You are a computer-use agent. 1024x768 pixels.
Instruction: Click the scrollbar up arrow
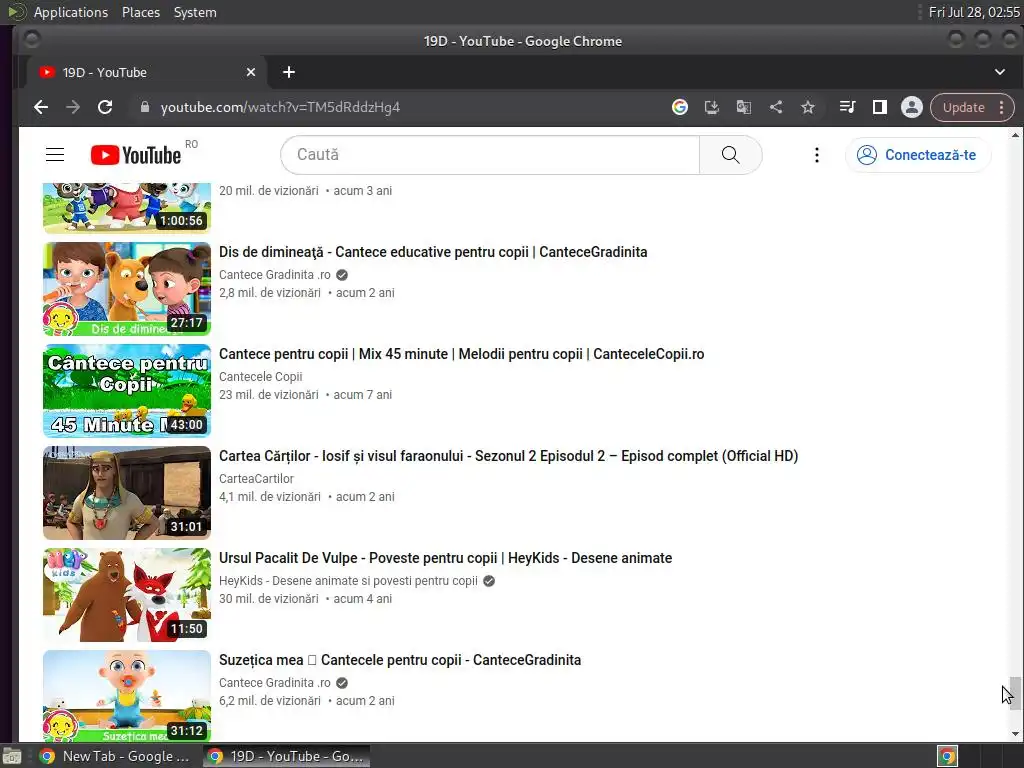click(x=1015, y=135)
